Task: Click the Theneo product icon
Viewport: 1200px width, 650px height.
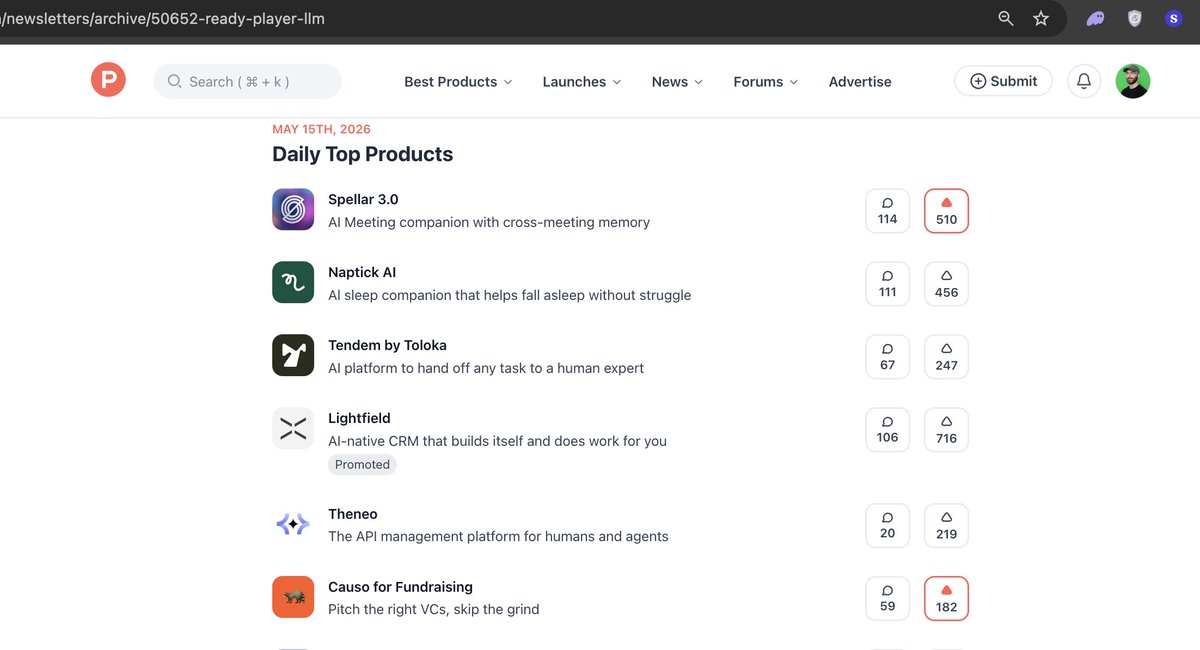Action: click(x=293, y=524)
